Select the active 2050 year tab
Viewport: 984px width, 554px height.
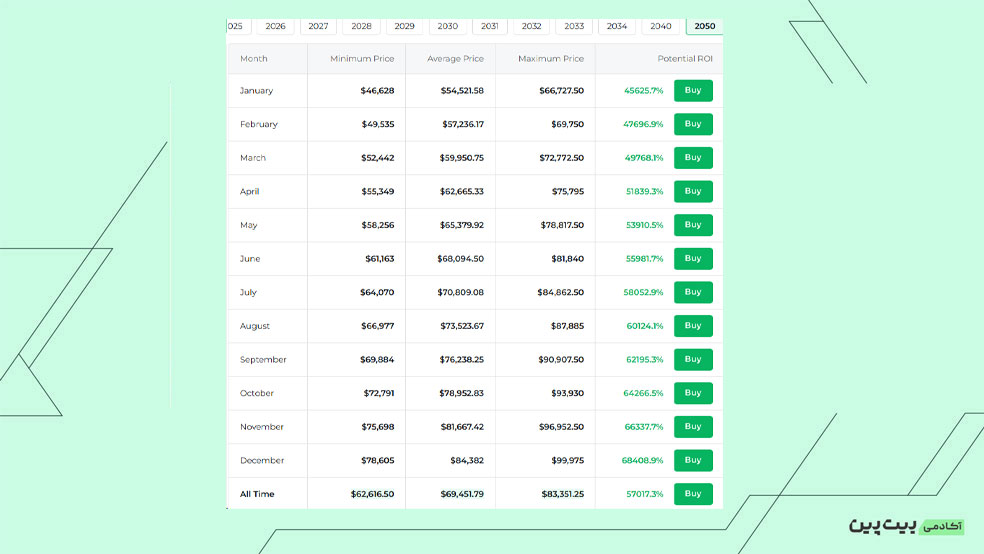pos(704,26)
